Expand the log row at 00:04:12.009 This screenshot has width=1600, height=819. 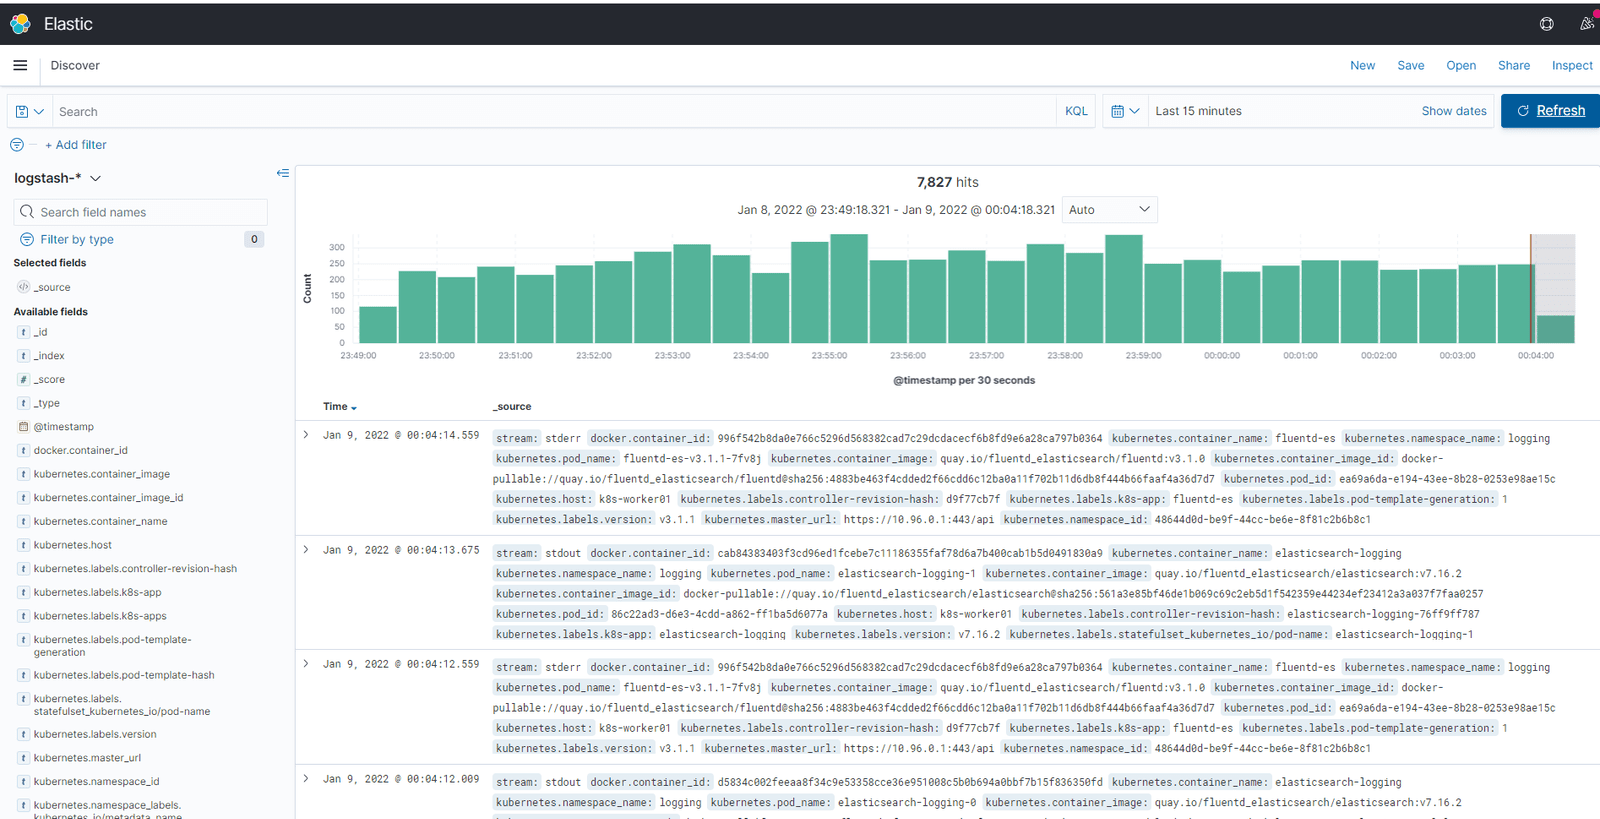coord(306,779)
